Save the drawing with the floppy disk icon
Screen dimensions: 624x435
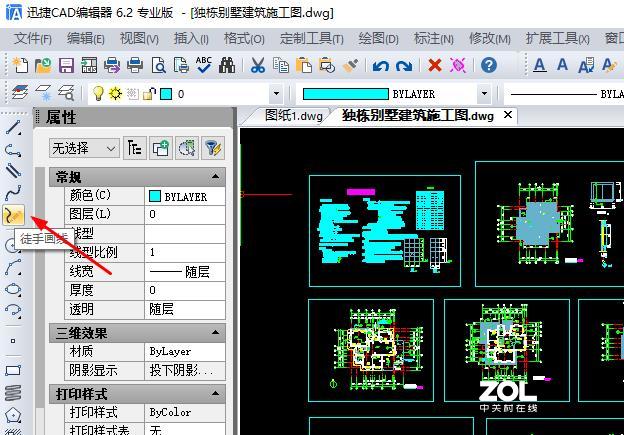click(66, 65)
